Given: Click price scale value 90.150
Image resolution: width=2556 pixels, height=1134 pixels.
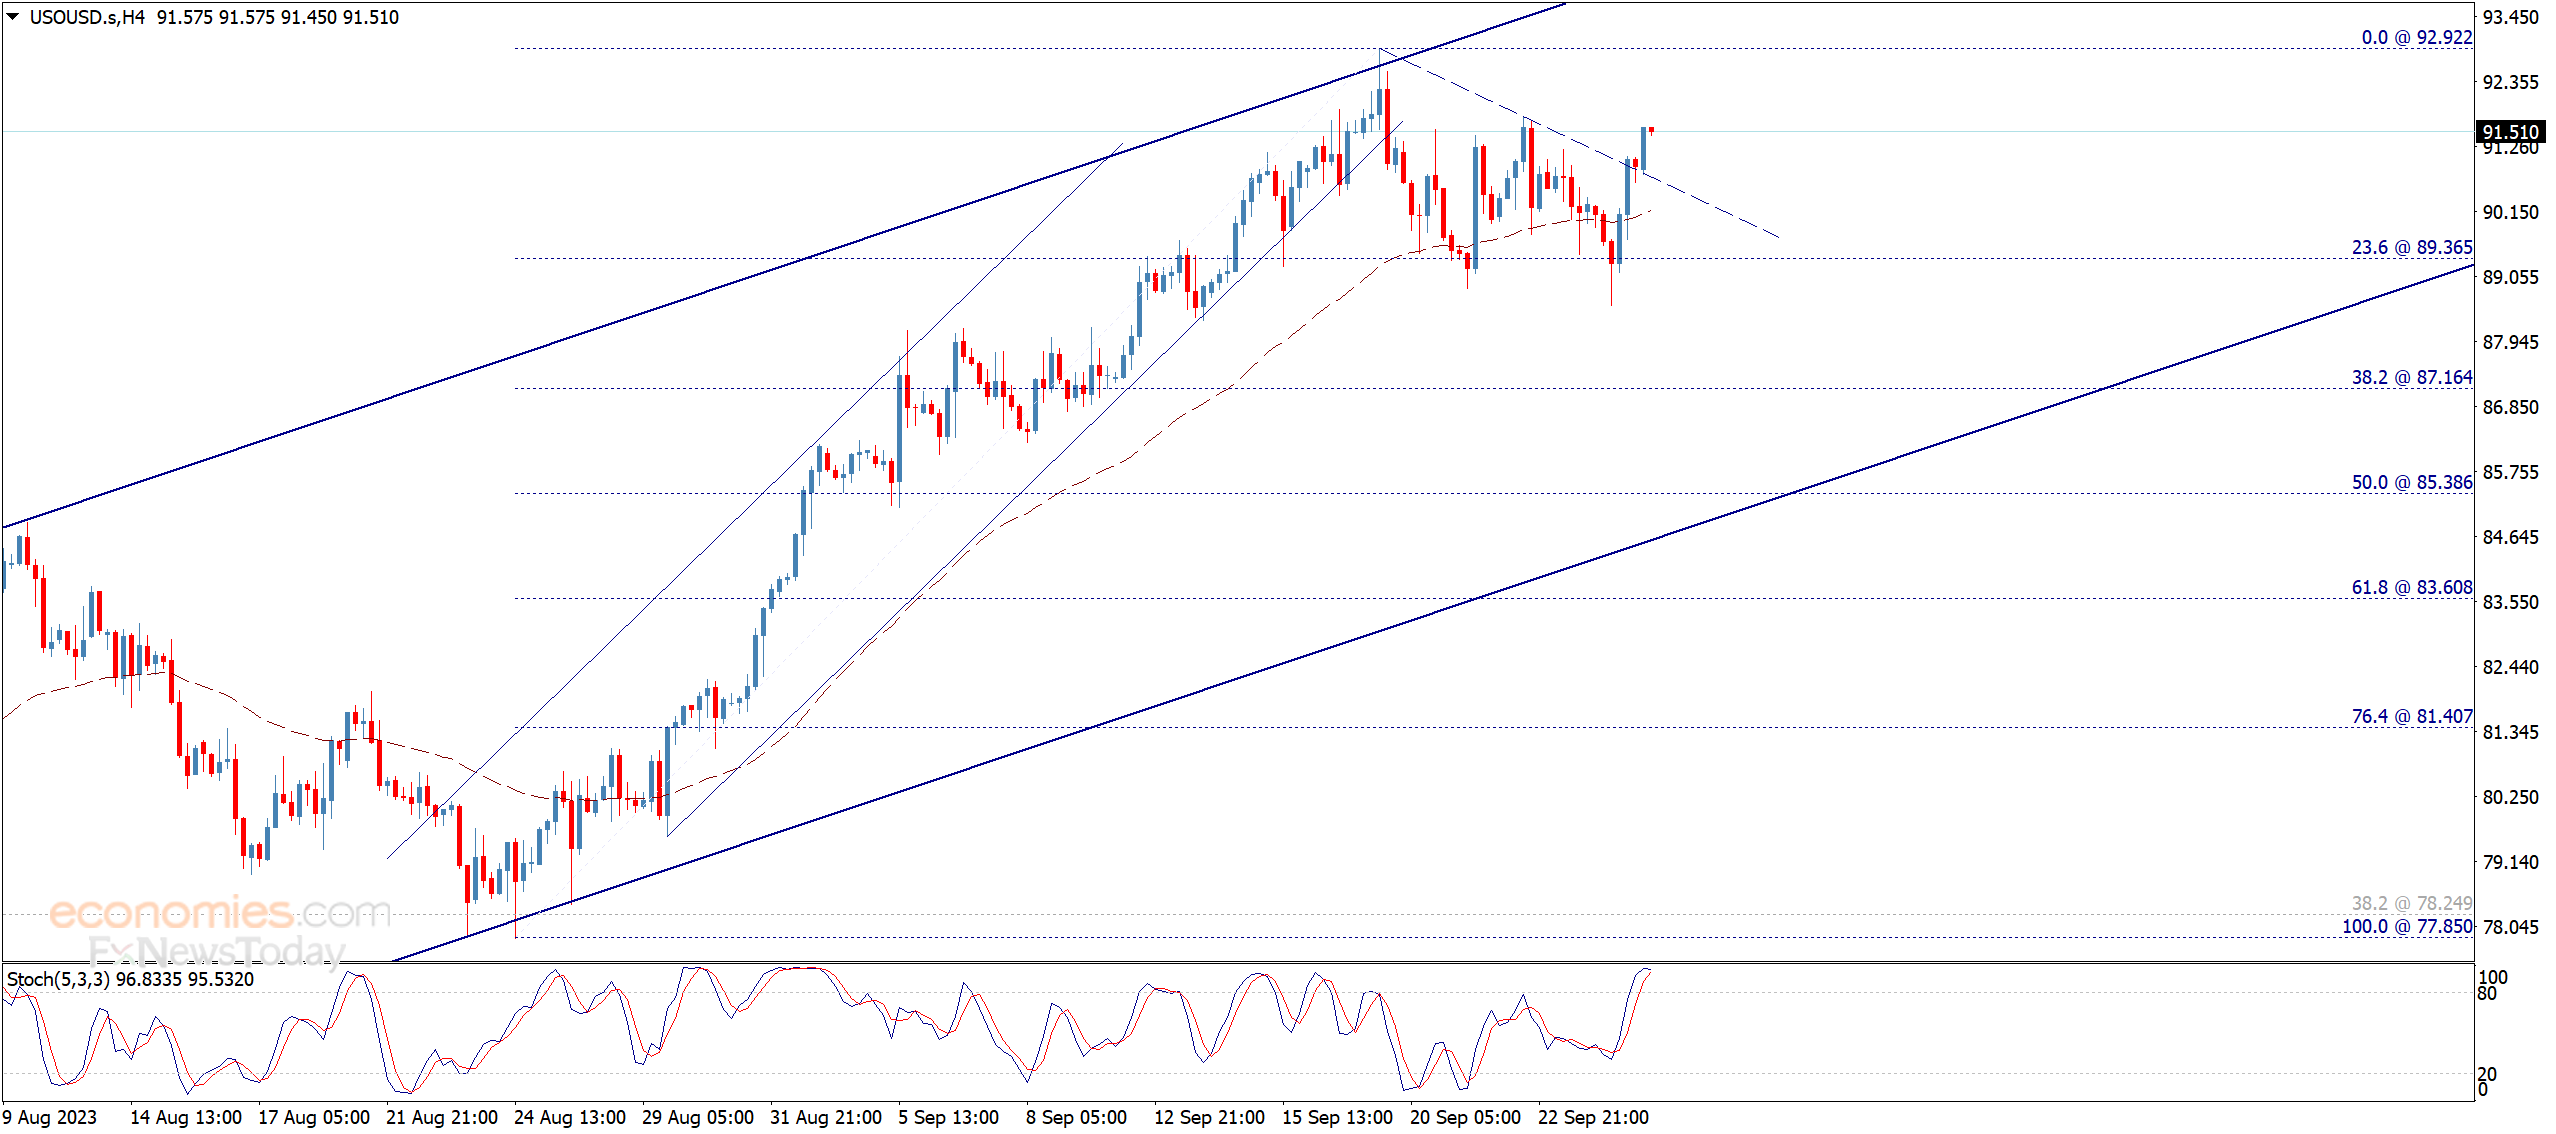Looking at the screenshot, I should [2510, 212].
